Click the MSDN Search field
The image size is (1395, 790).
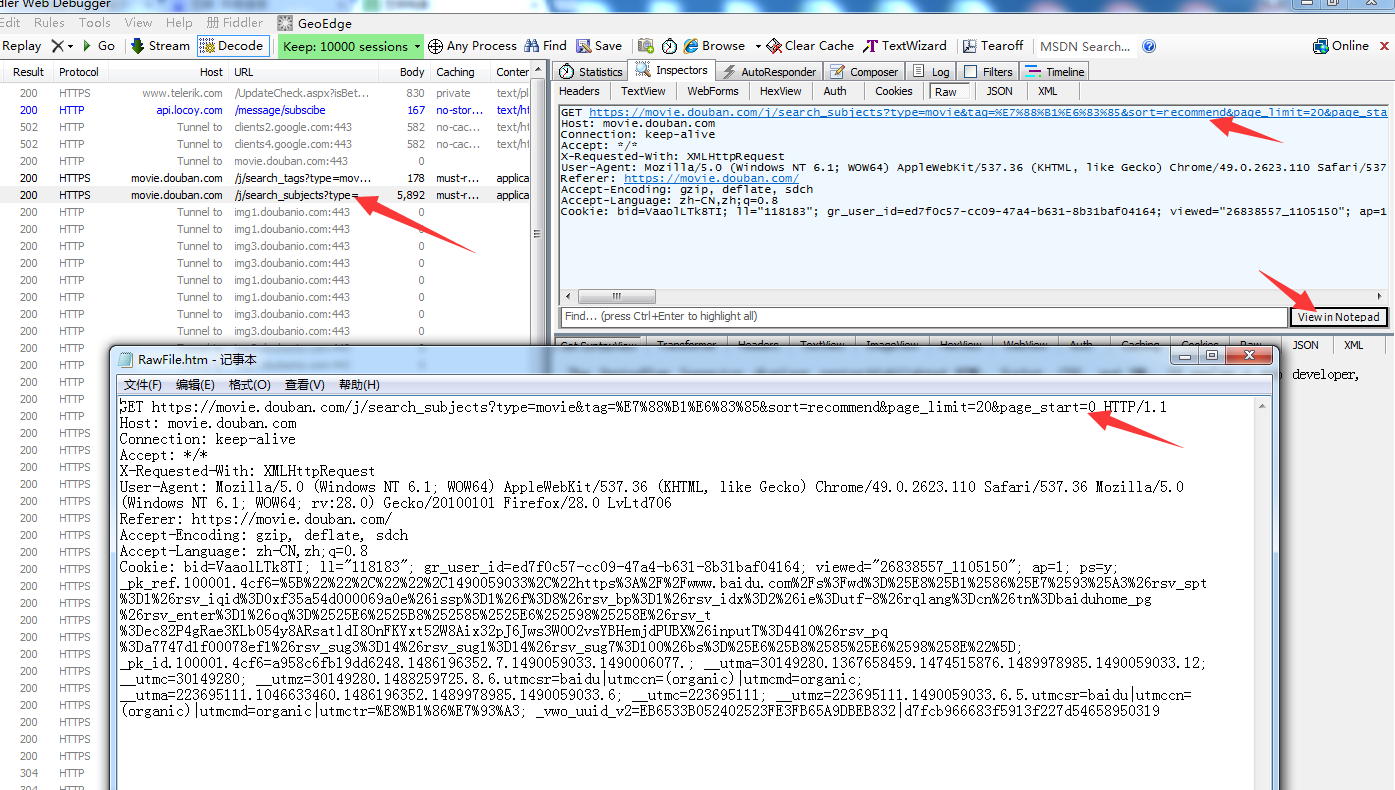[1086, 46]
